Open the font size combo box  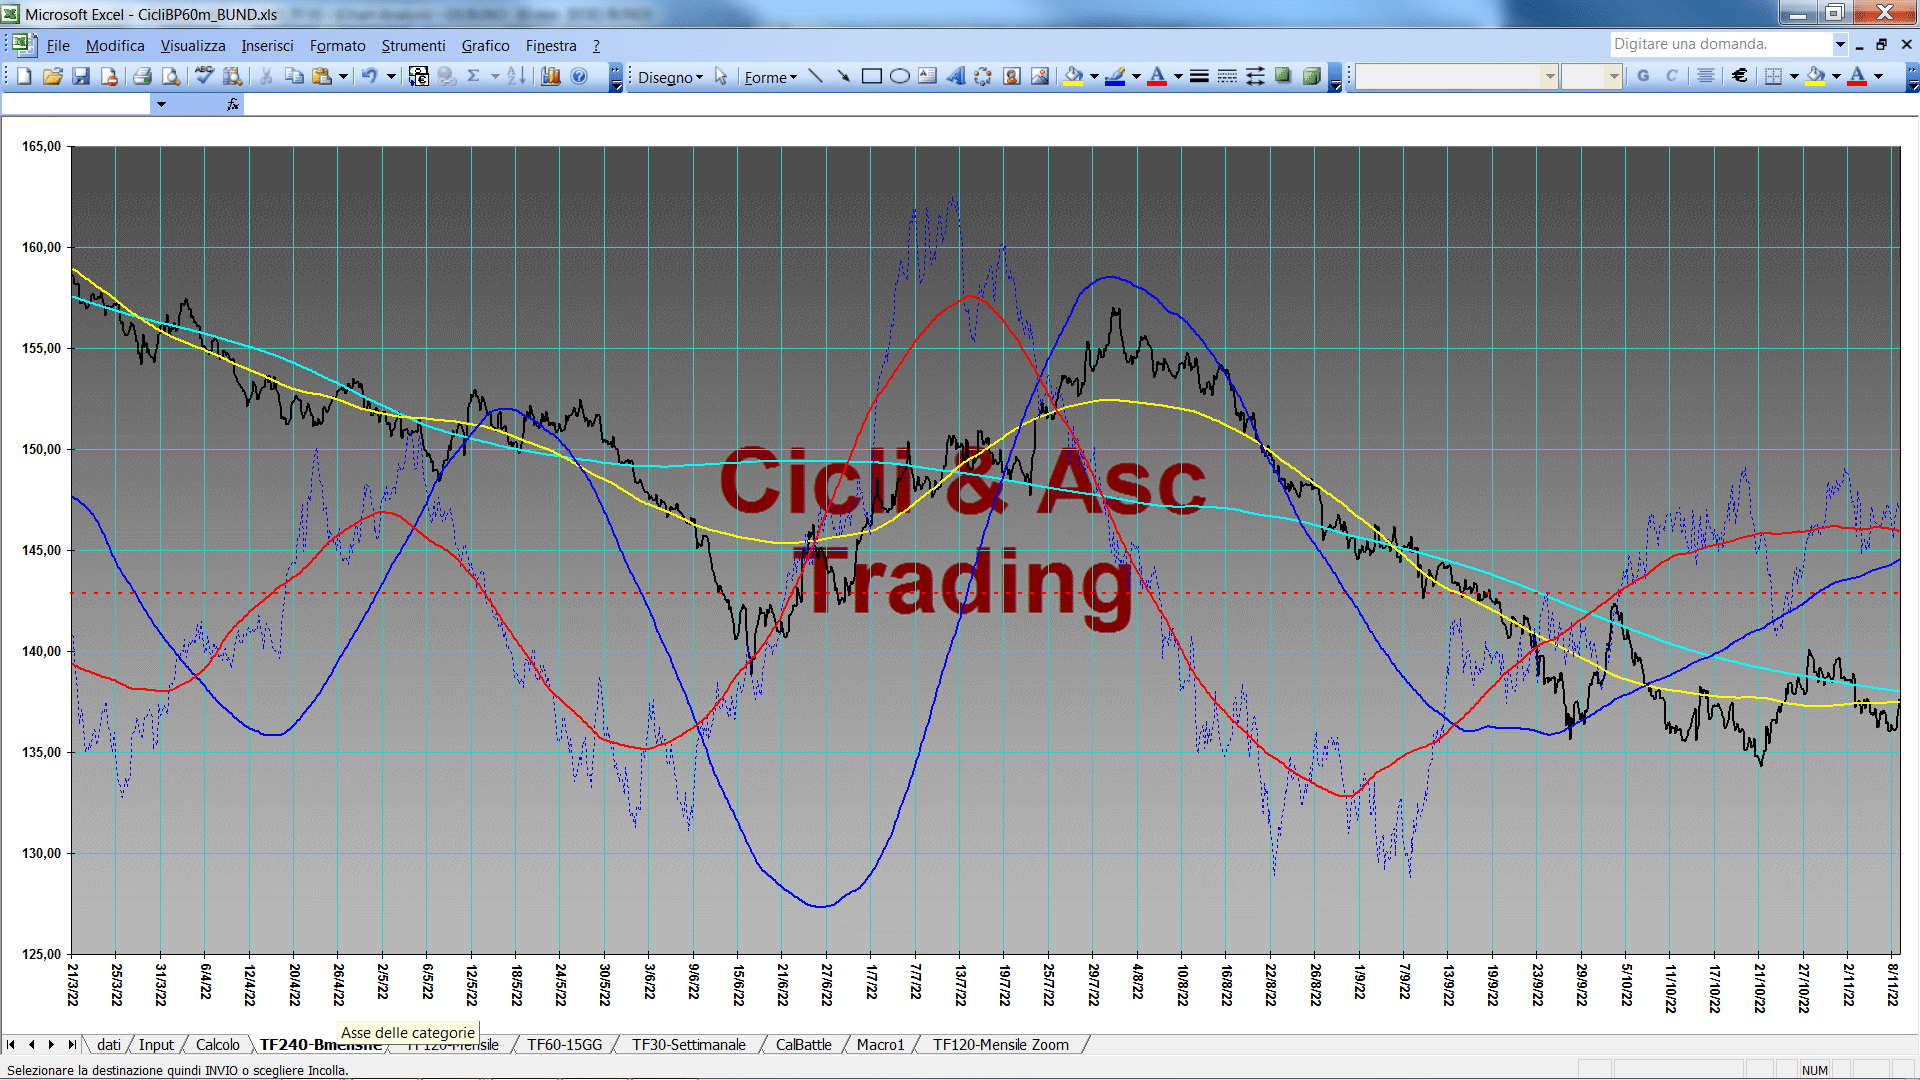pos(1591,76)
